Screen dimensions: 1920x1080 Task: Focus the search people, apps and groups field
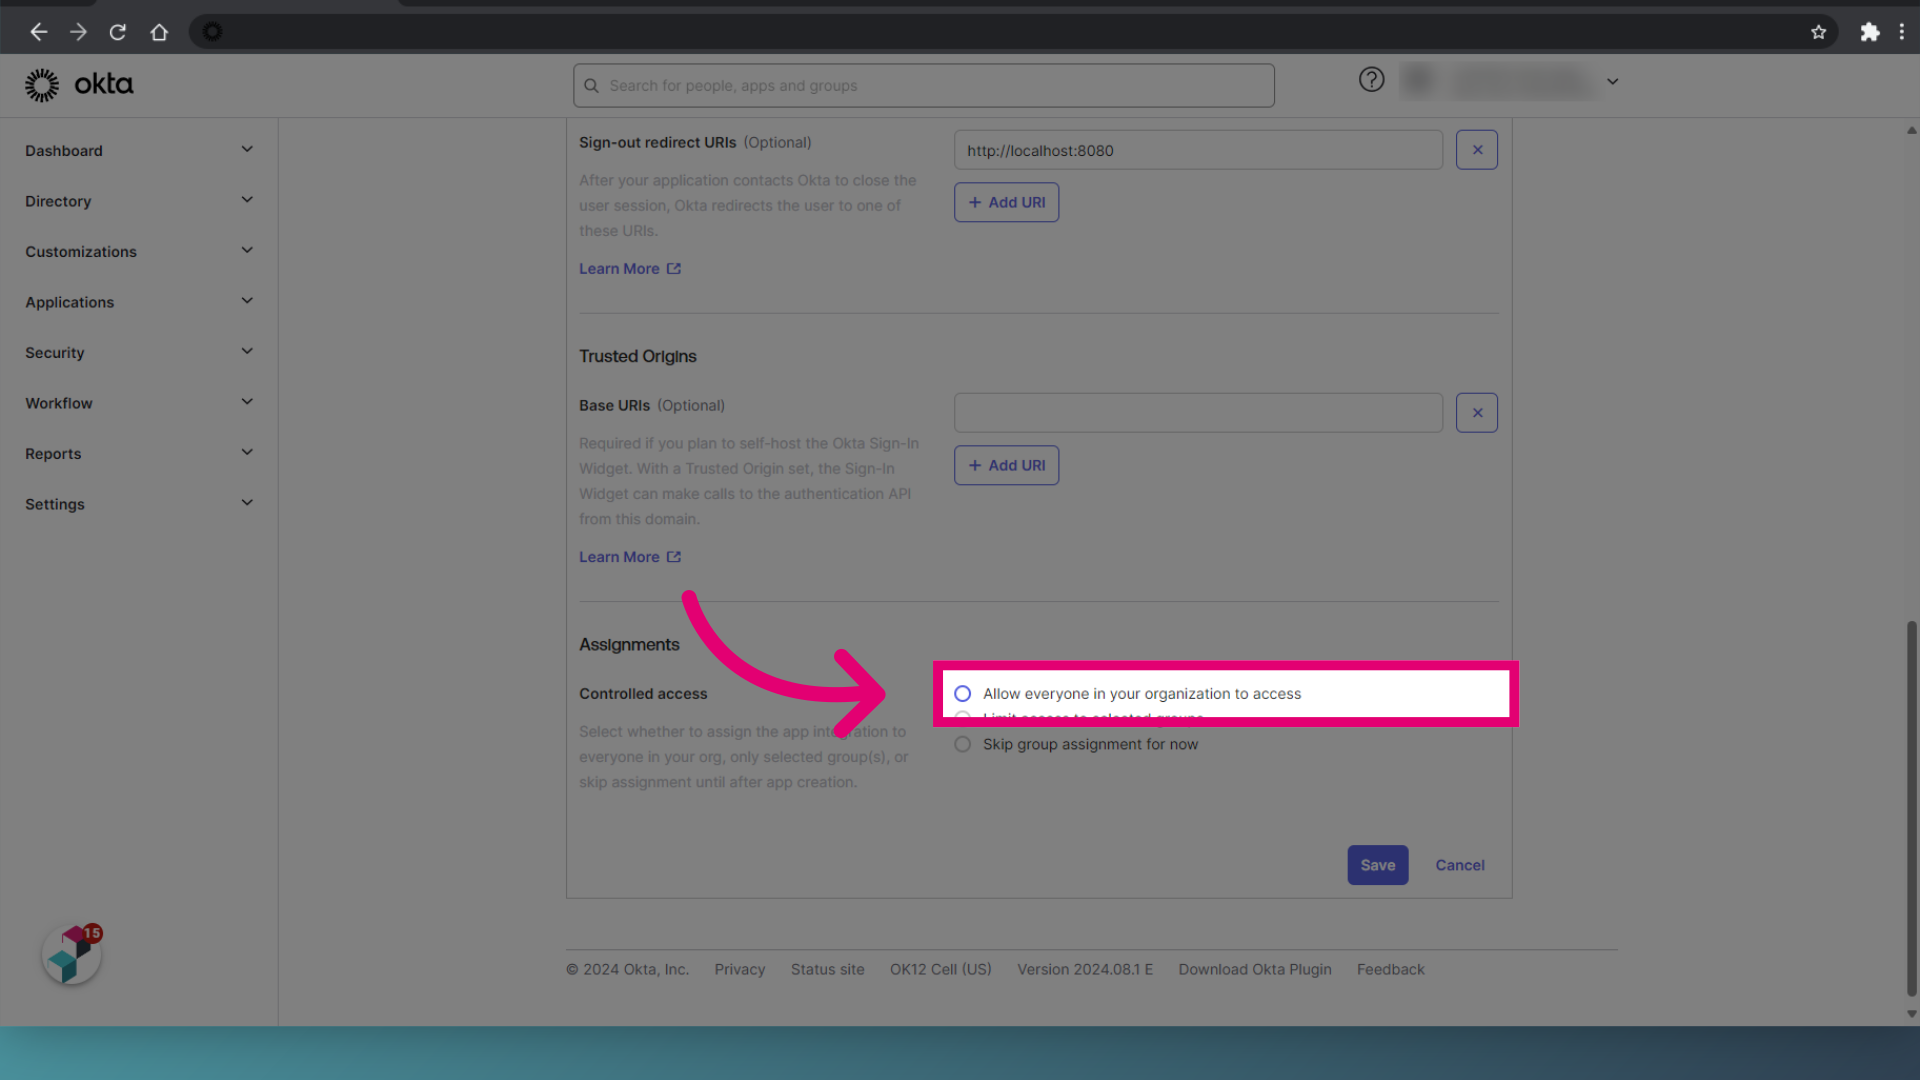click(923, 86)
